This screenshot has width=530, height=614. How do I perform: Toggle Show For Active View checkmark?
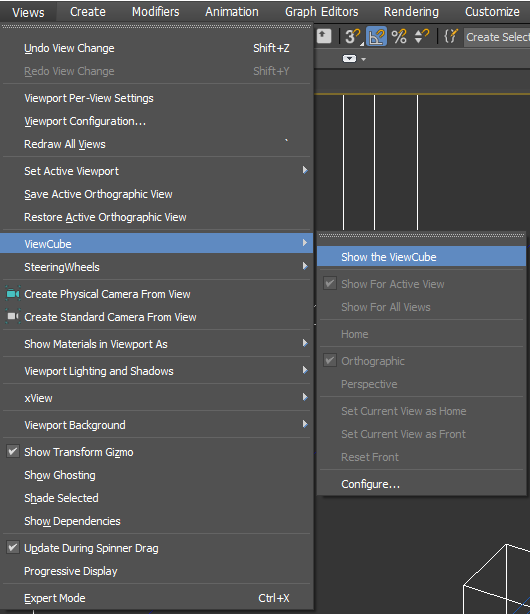(x=330, y=283)
